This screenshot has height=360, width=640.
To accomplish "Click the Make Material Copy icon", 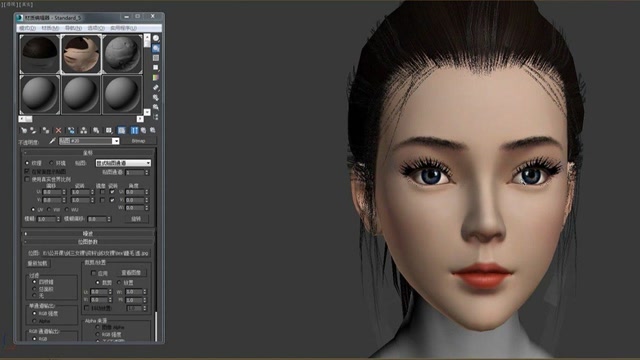I will (71, 131).
